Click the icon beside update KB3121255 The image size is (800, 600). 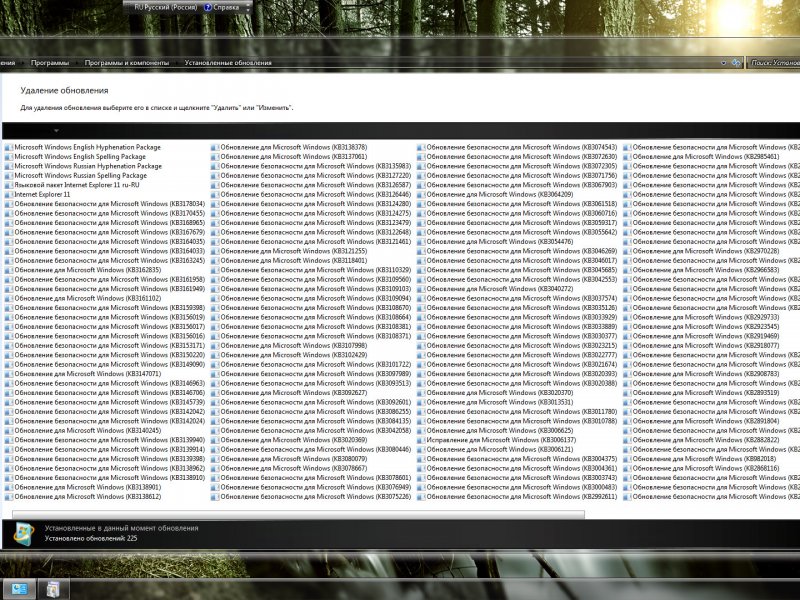tap(215, 251)
